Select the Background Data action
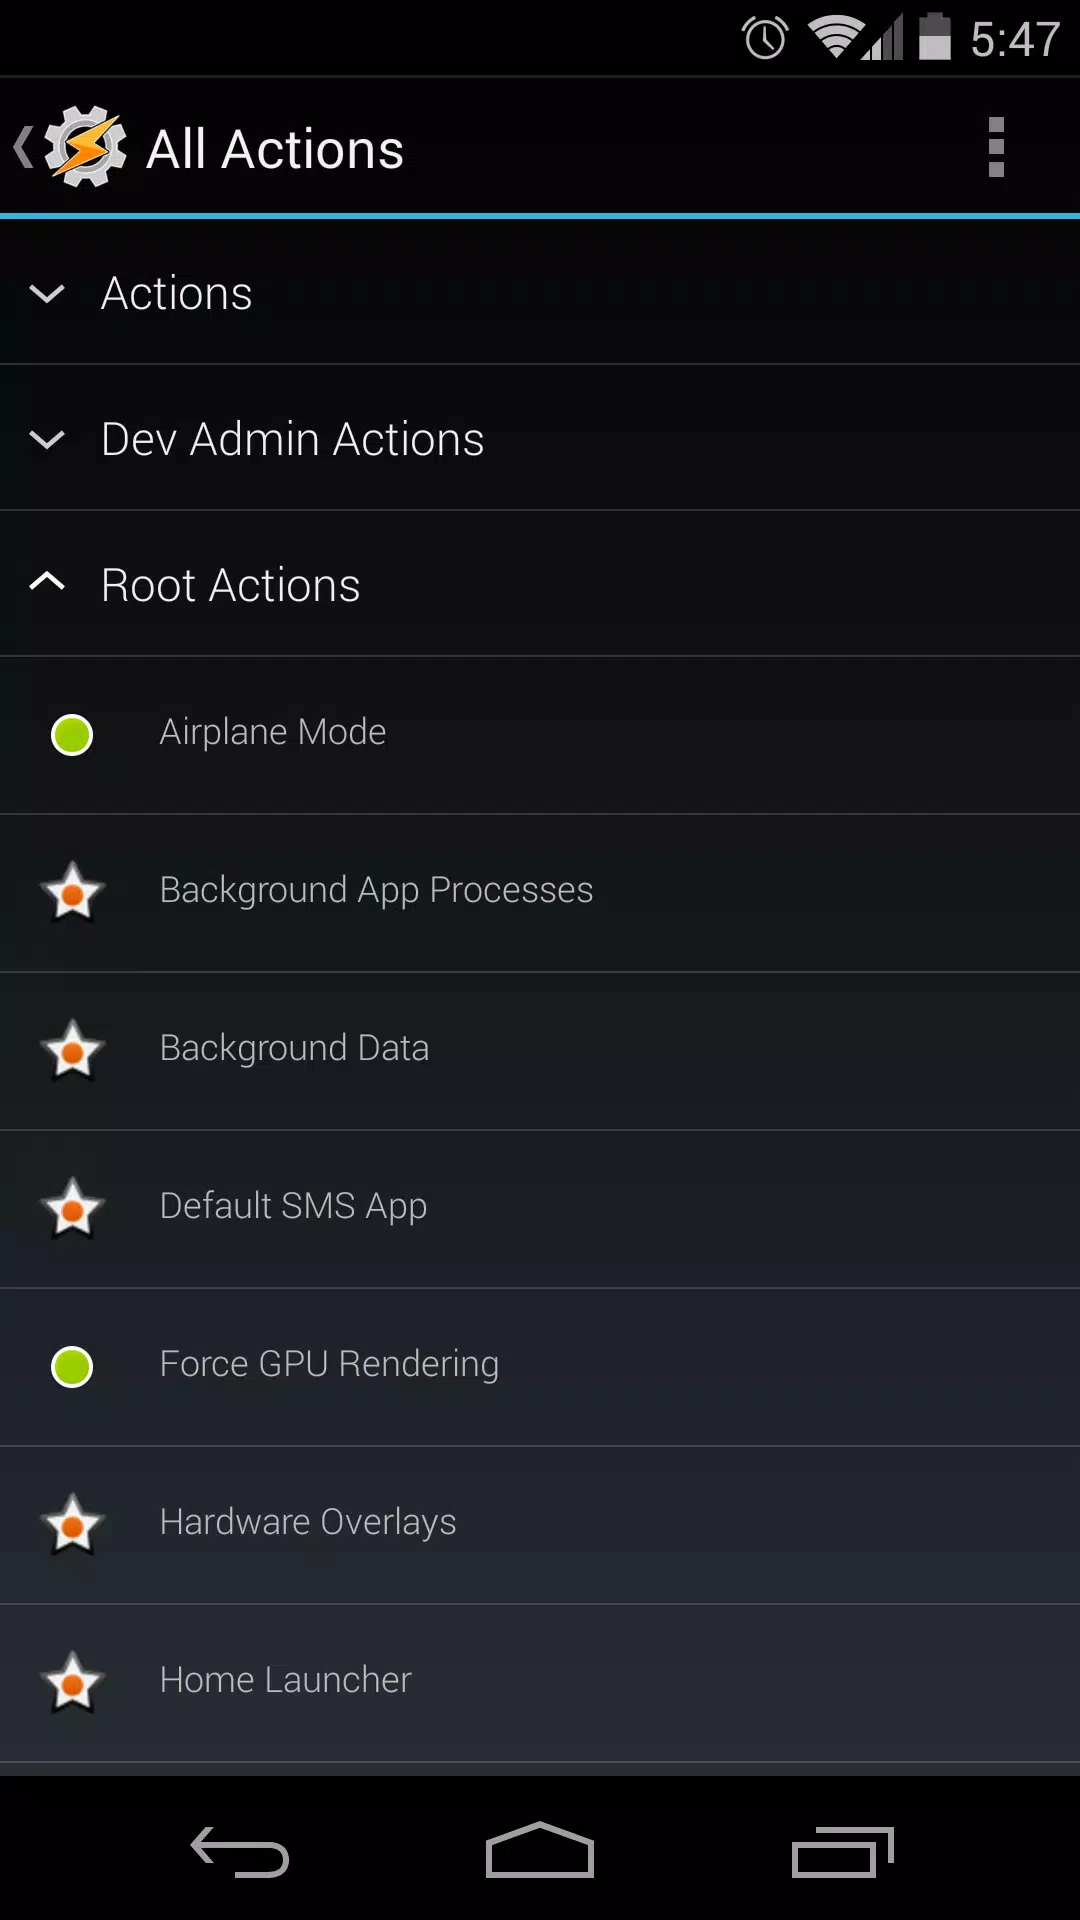The image size is (1080, 1920). click(x=540, y=1051)
